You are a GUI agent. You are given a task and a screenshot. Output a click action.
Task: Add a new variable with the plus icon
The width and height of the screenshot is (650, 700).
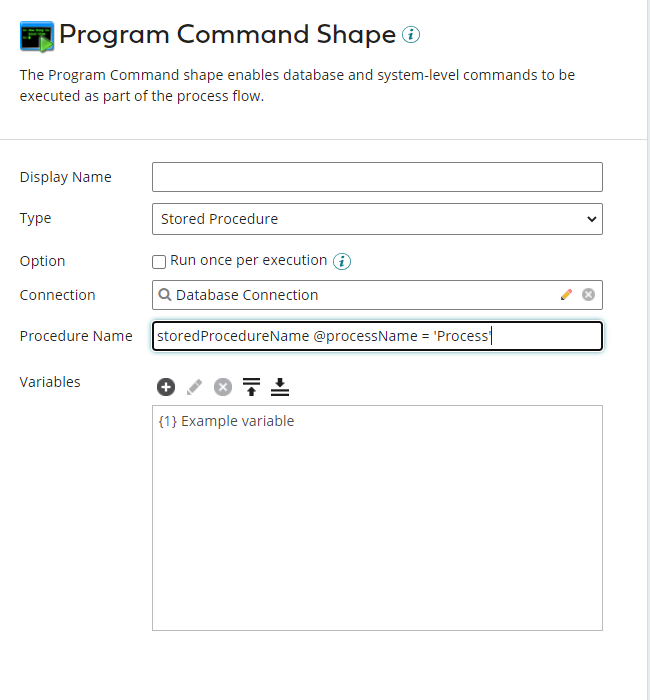(166, 387)
